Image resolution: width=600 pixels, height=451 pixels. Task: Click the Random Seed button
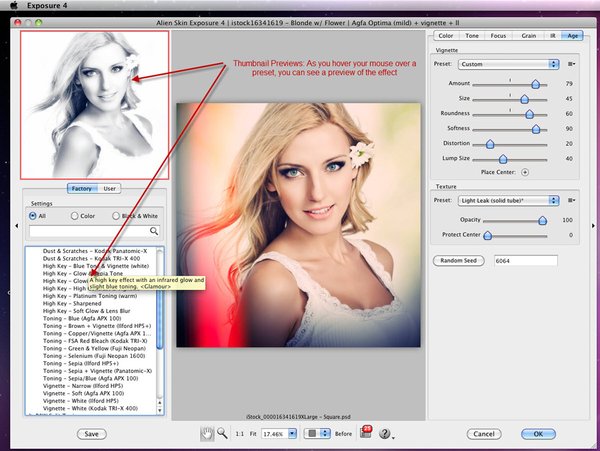point(460,261)
